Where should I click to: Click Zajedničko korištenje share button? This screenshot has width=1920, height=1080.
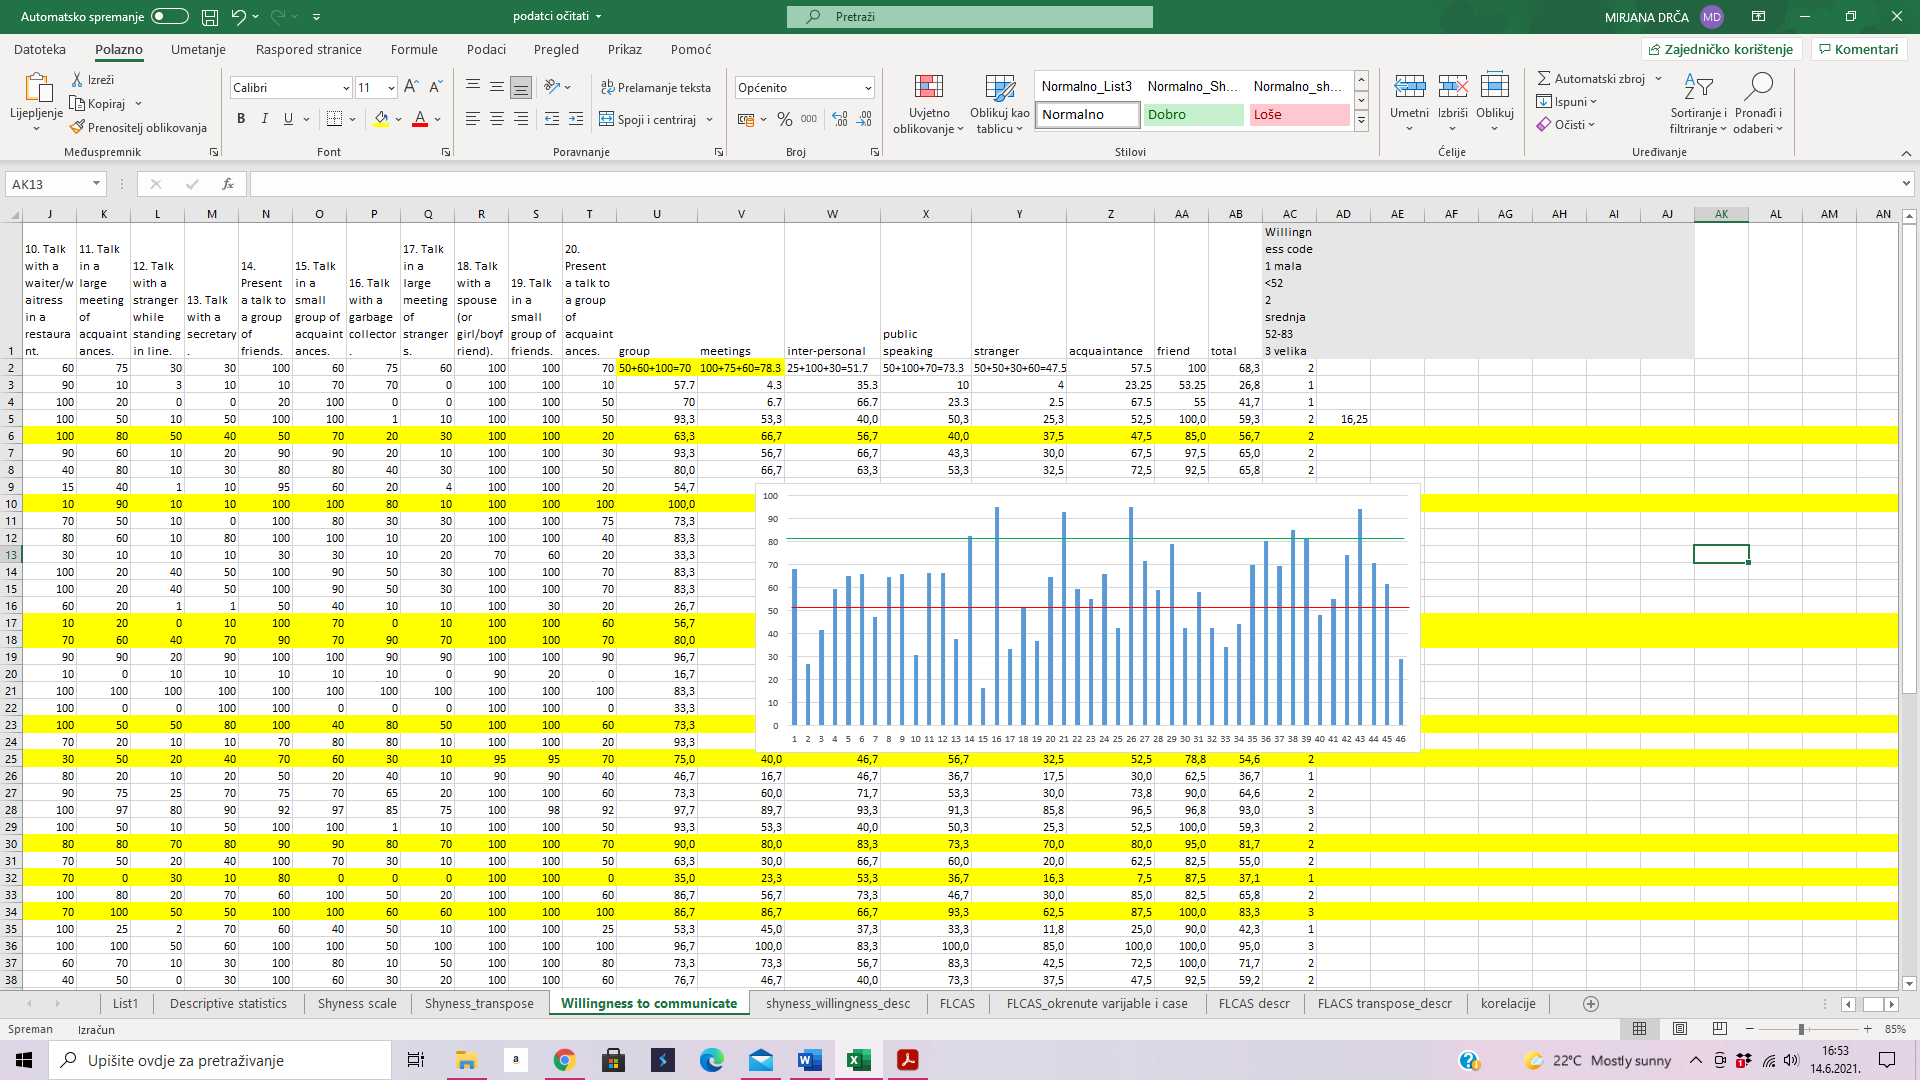(1721, 49)
